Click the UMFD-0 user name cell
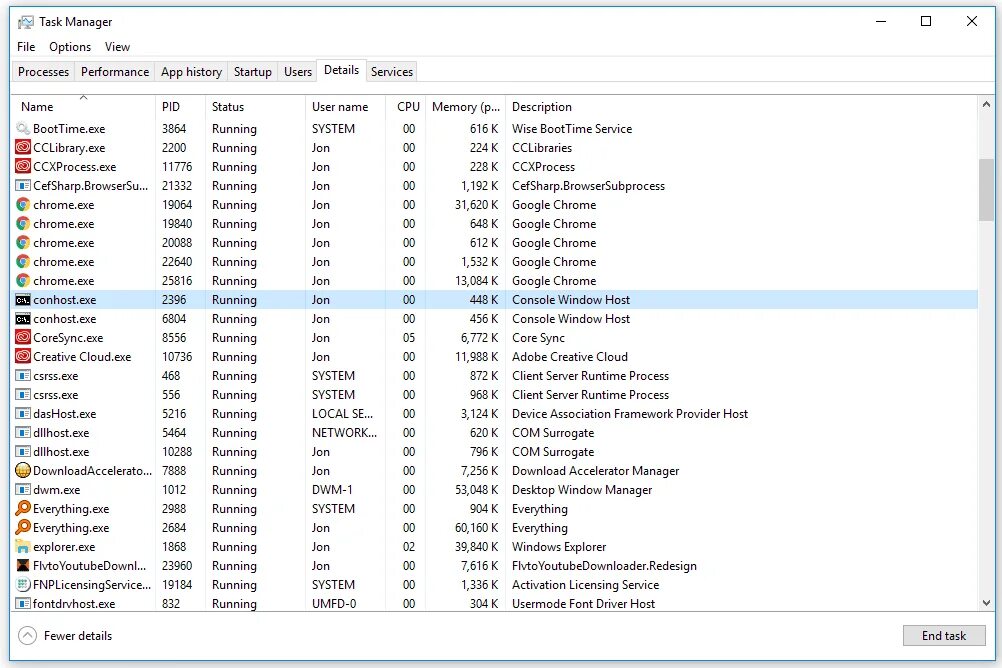This screenshot has width=1002, height=668. coord(334,603)
